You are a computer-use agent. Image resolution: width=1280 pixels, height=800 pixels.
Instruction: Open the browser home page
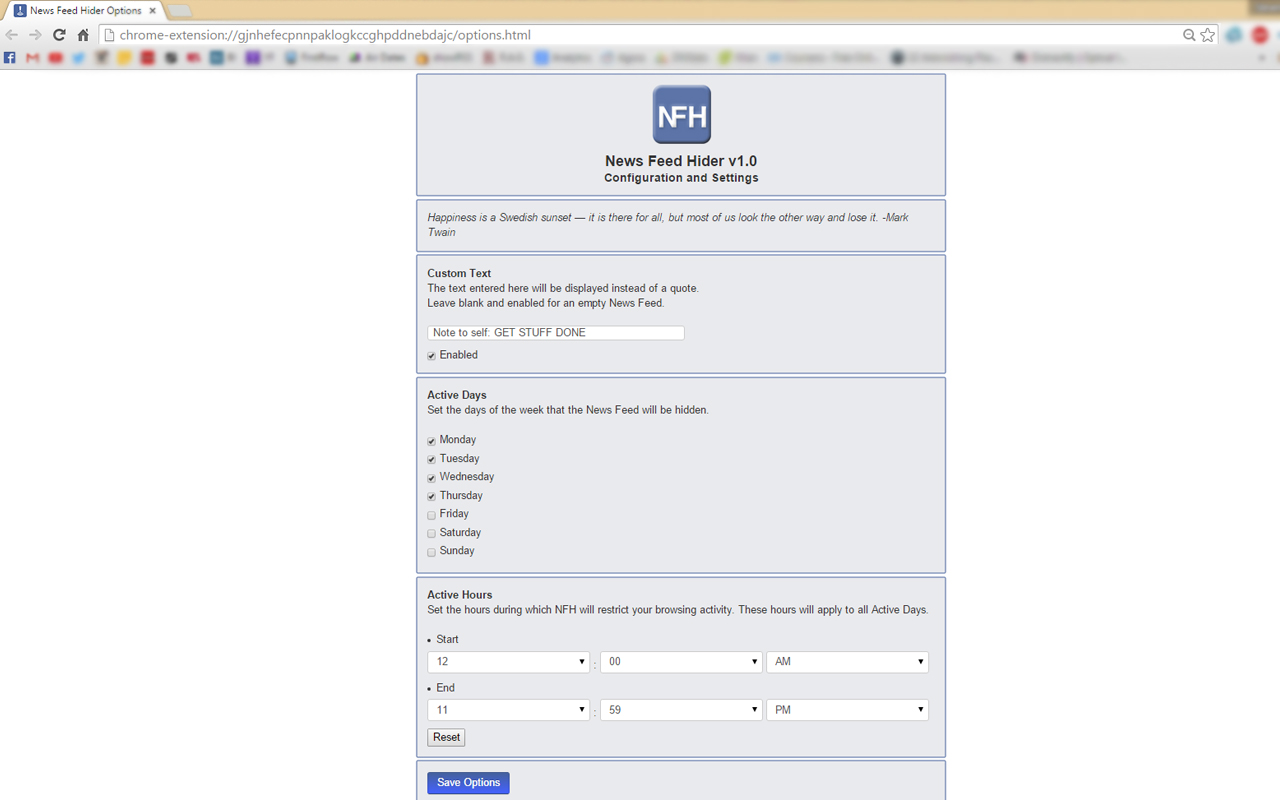(x=82, y=33)
